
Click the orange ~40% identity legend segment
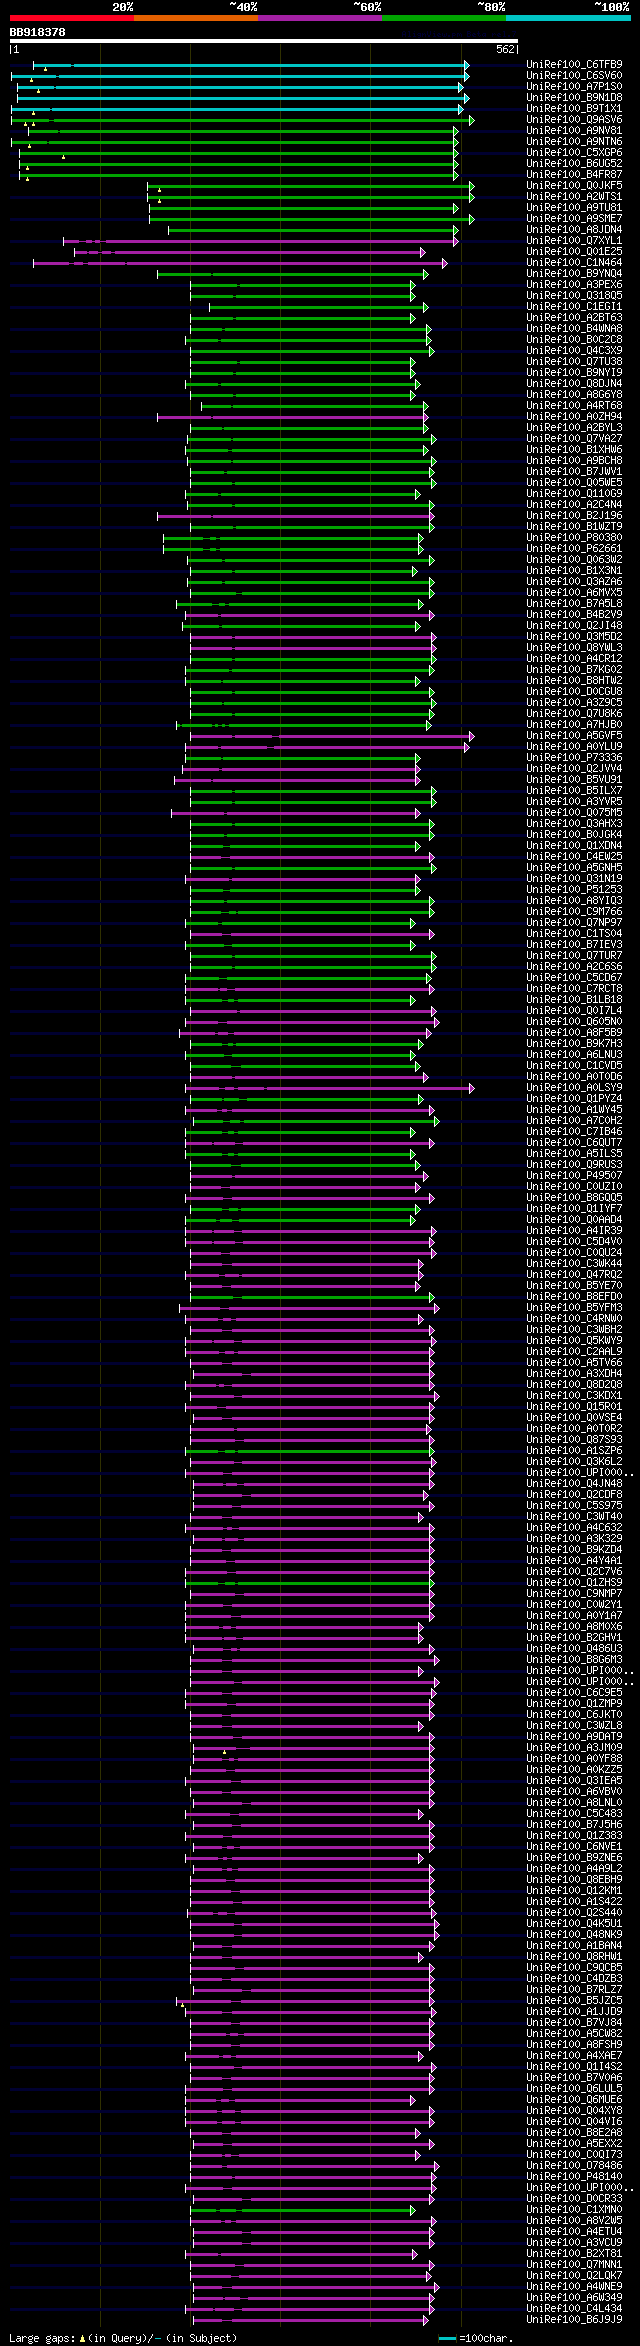coord(195,18)
